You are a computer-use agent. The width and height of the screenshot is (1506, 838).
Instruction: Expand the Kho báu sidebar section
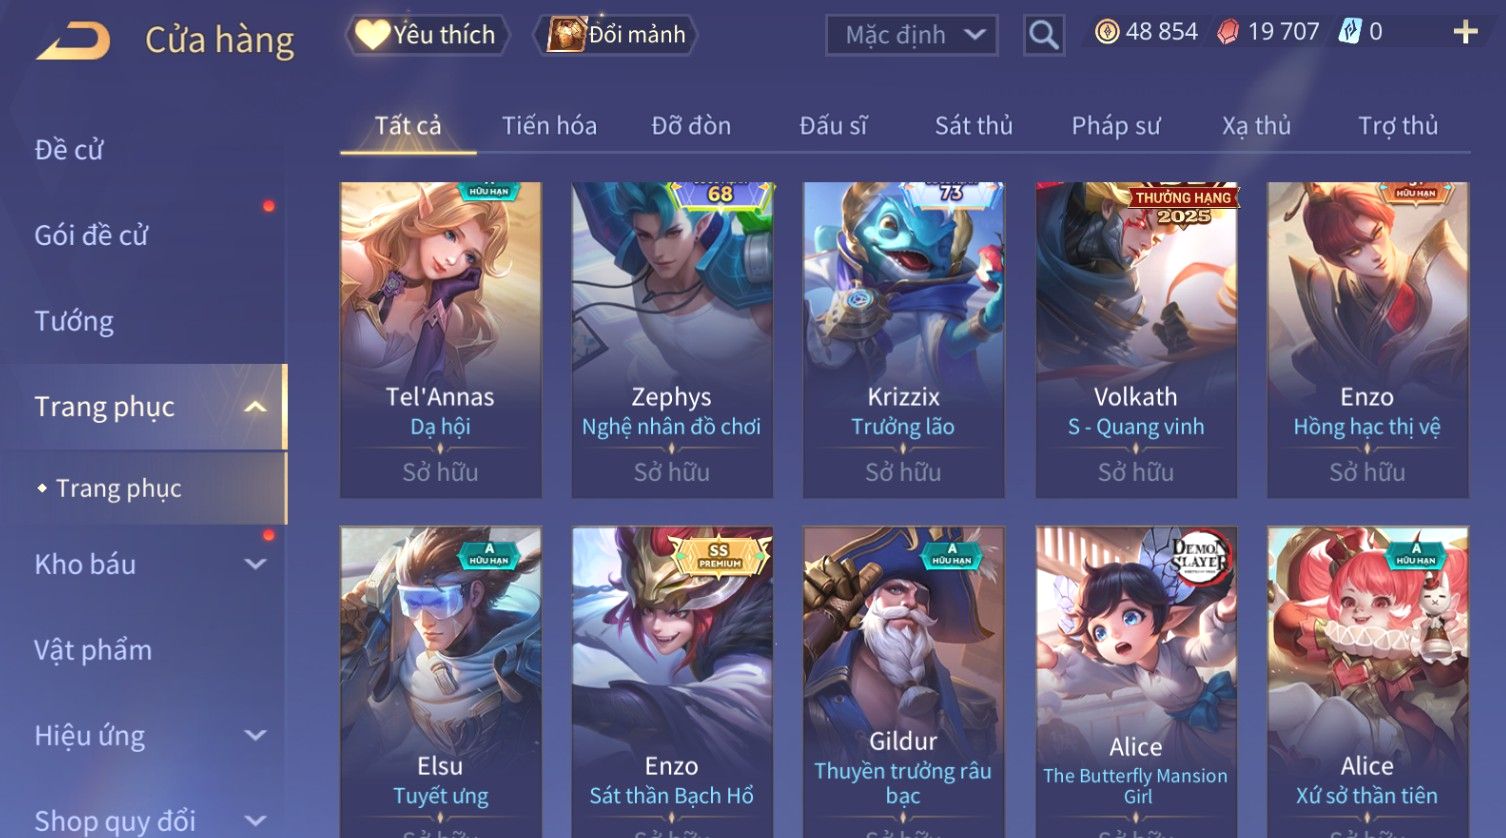[x=255, y=564]
